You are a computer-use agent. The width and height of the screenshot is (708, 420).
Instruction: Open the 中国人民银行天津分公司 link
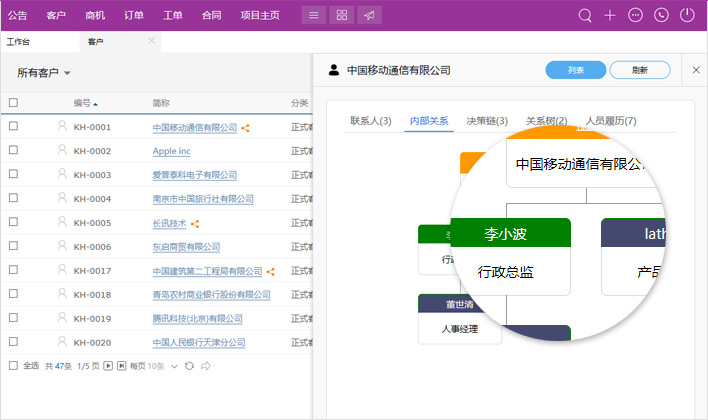199,342
